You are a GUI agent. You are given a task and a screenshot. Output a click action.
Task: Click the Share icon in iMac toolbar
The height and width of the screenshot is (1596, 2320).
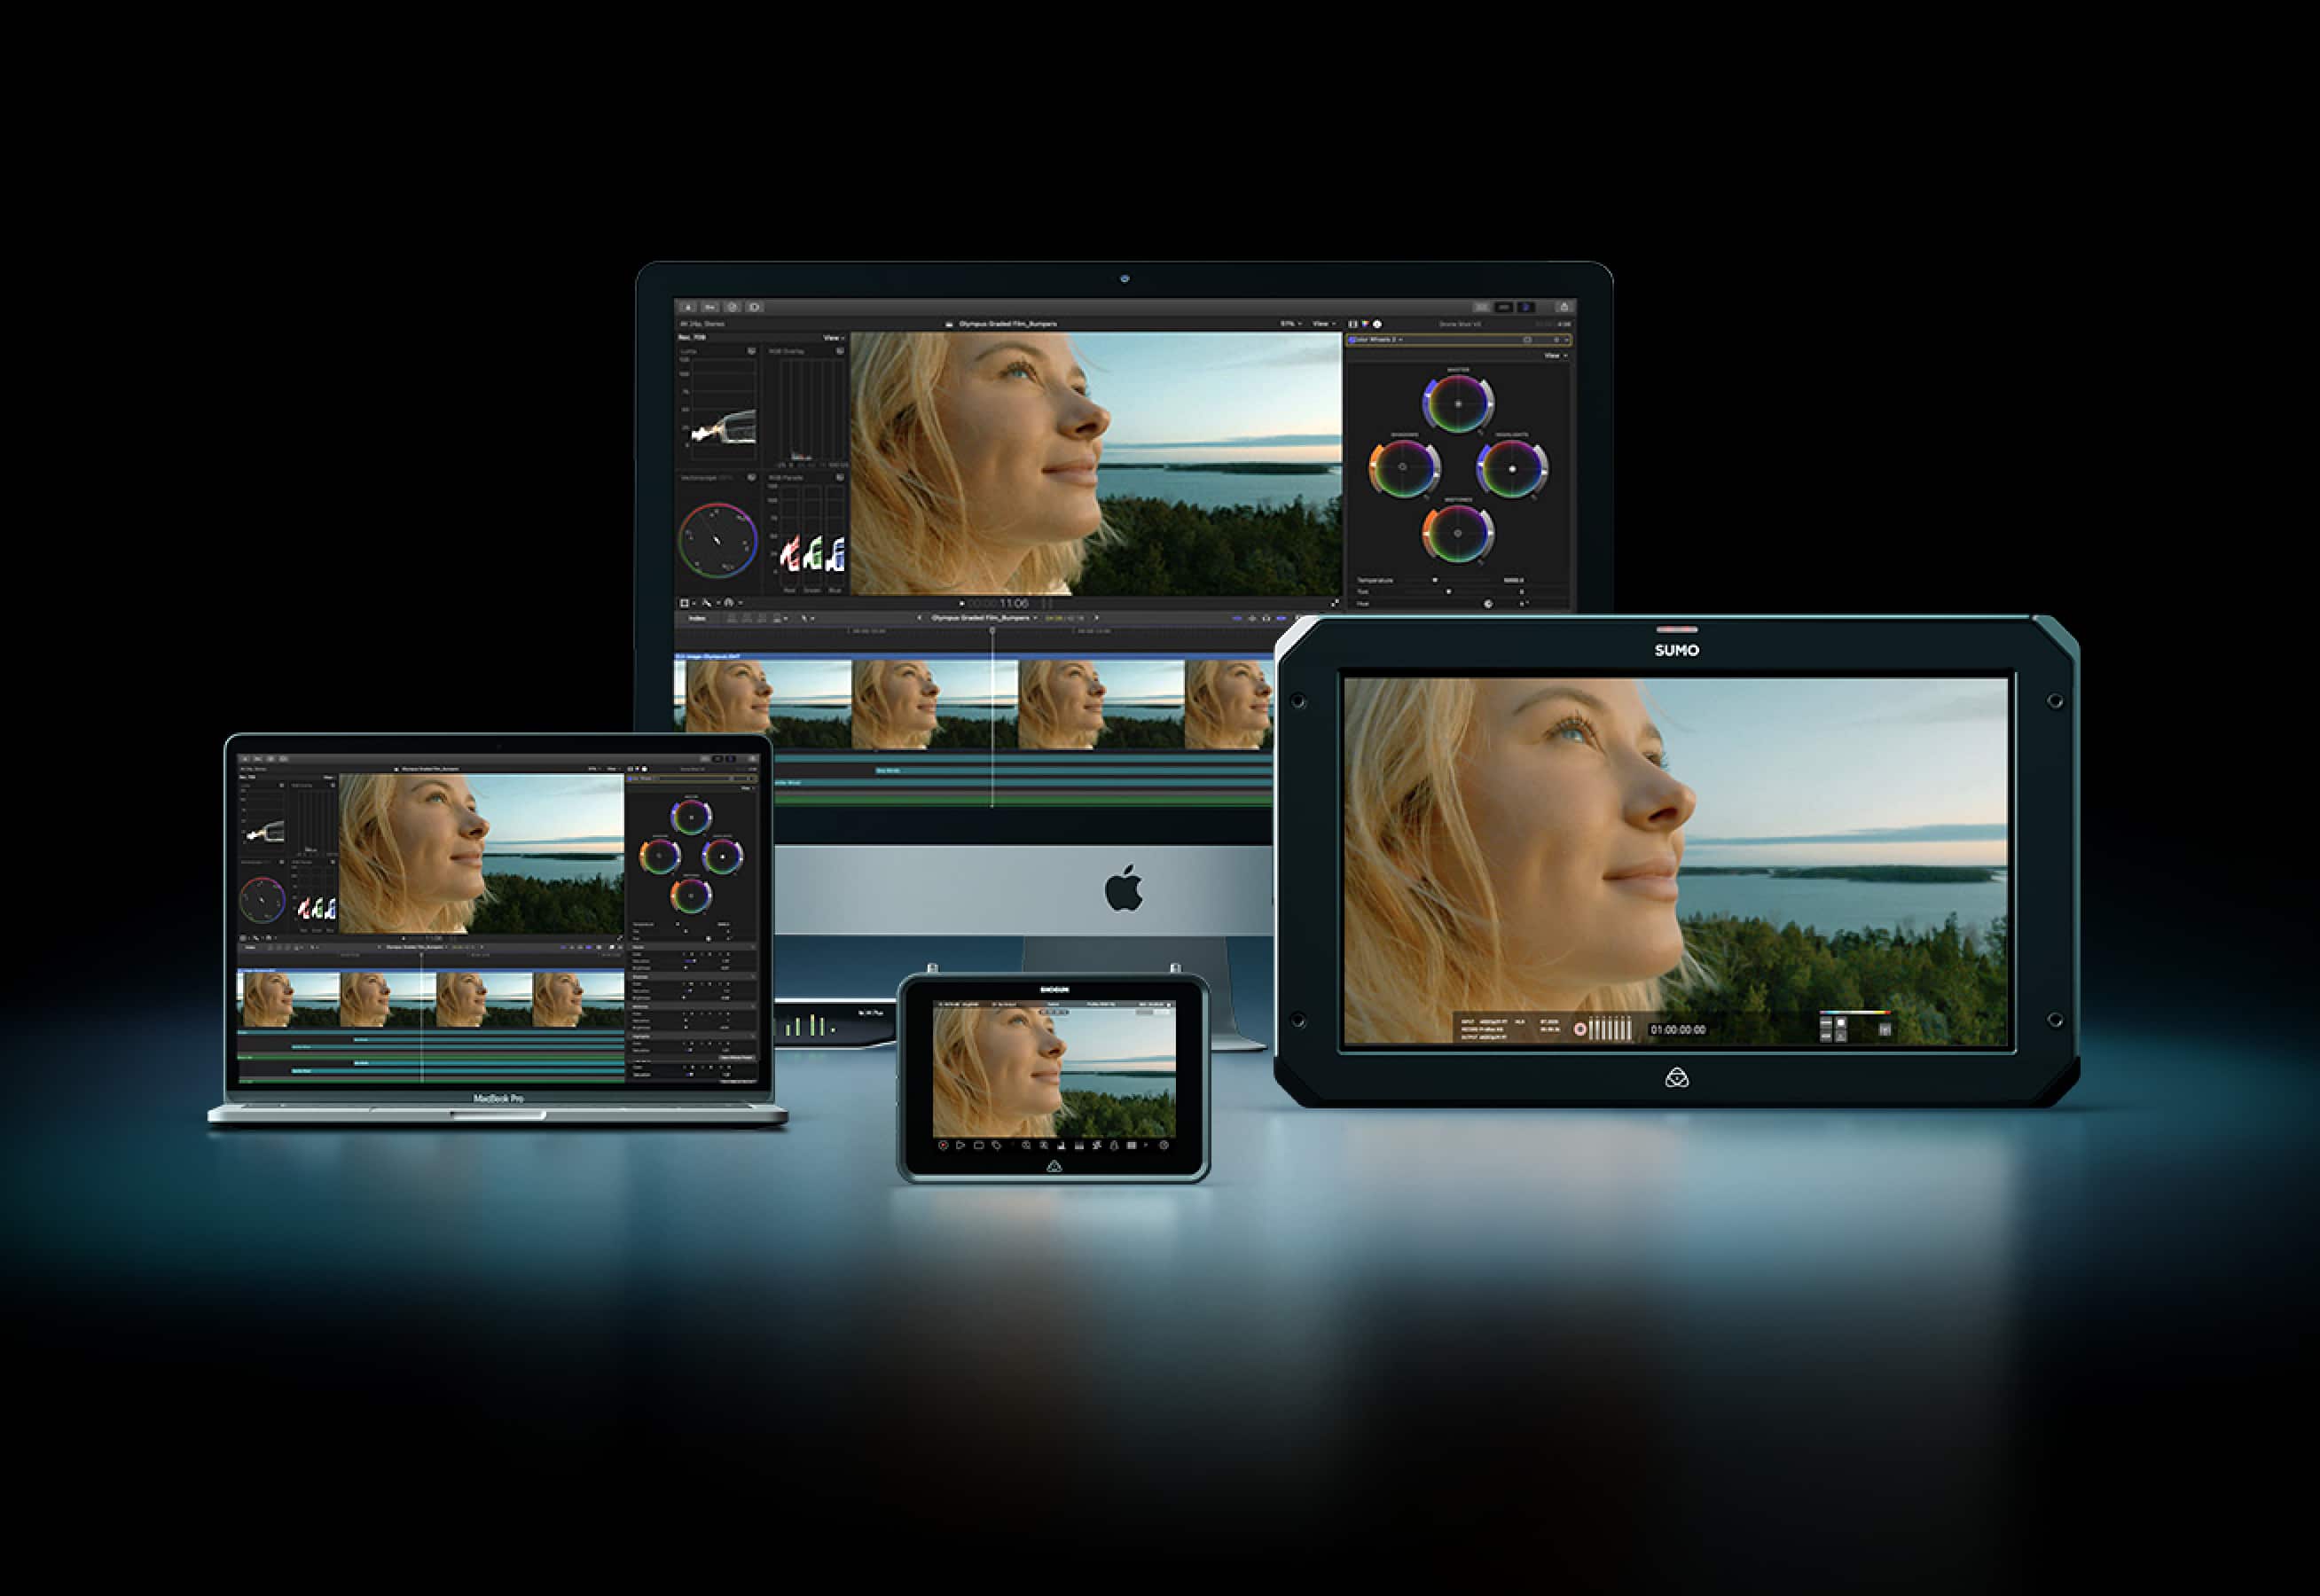(1564, 307)
